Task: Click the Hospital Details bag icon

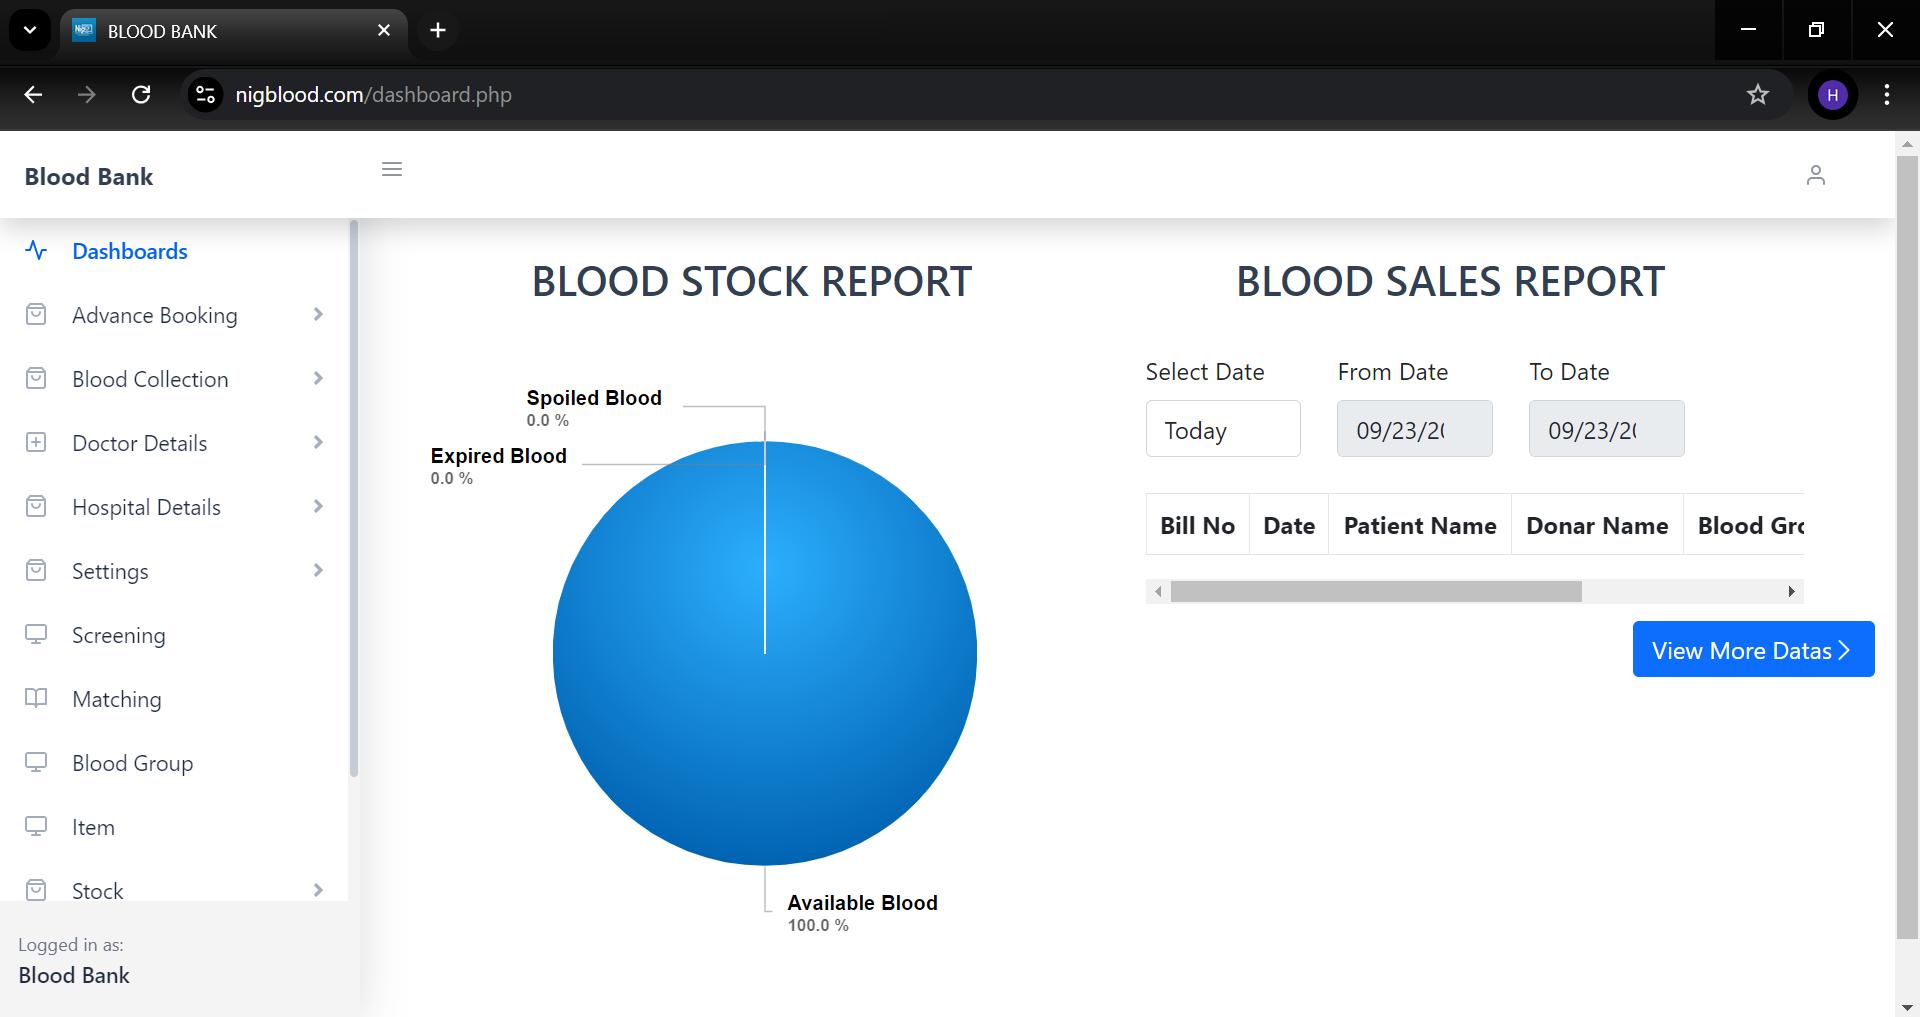Action: pyautogui.click(x=36, y=506)
